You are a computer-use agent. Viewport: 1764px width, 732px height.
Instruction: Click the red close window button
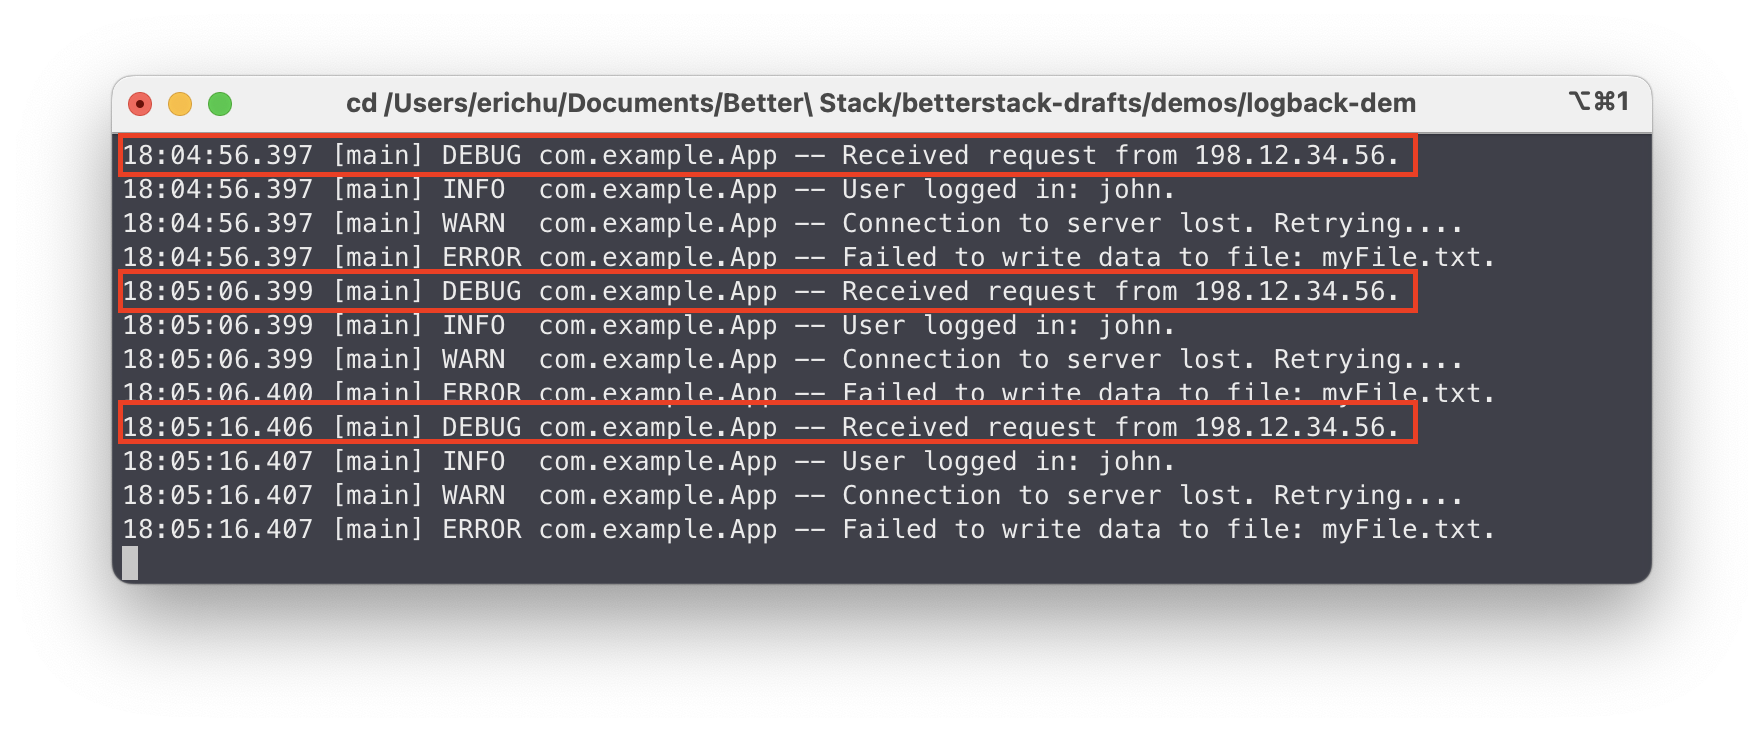click(141, 104)
